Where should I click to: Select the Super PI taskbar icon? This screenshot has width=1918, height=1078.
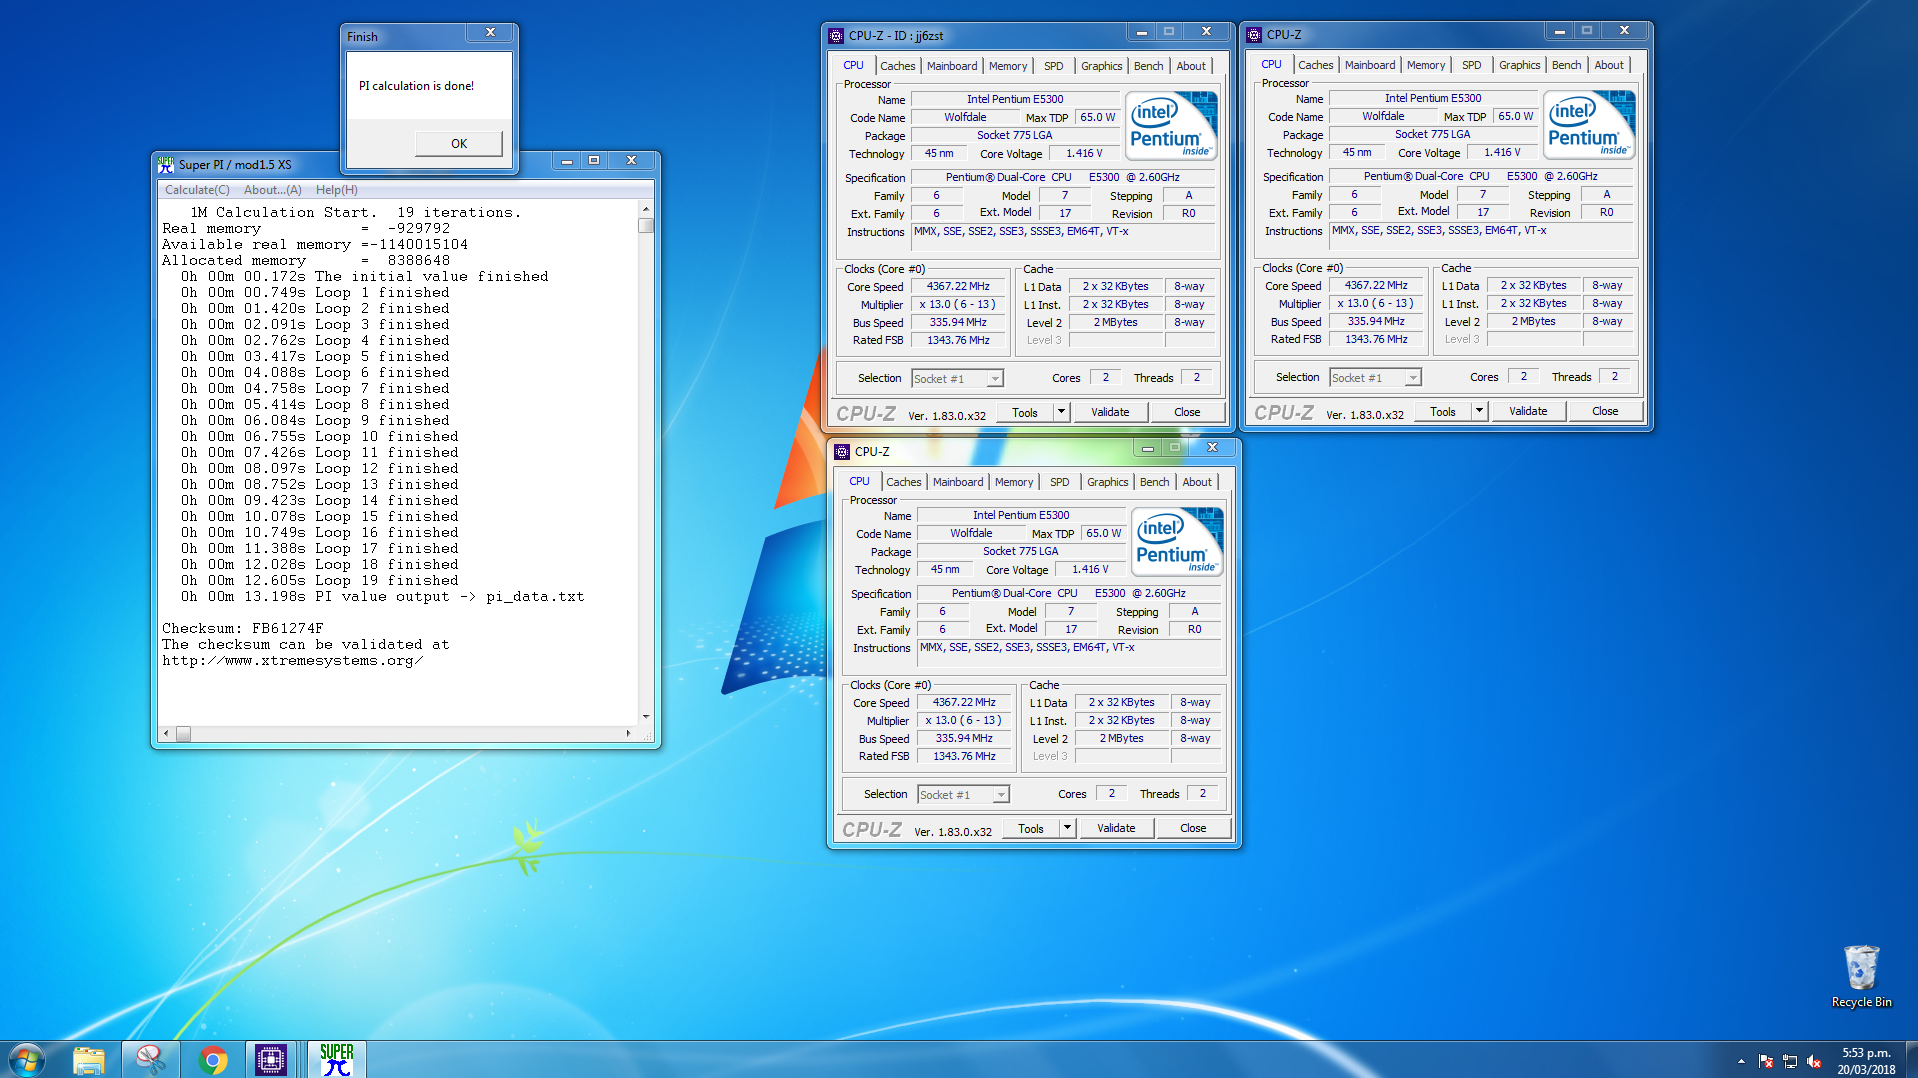(x=337, y=1059)
